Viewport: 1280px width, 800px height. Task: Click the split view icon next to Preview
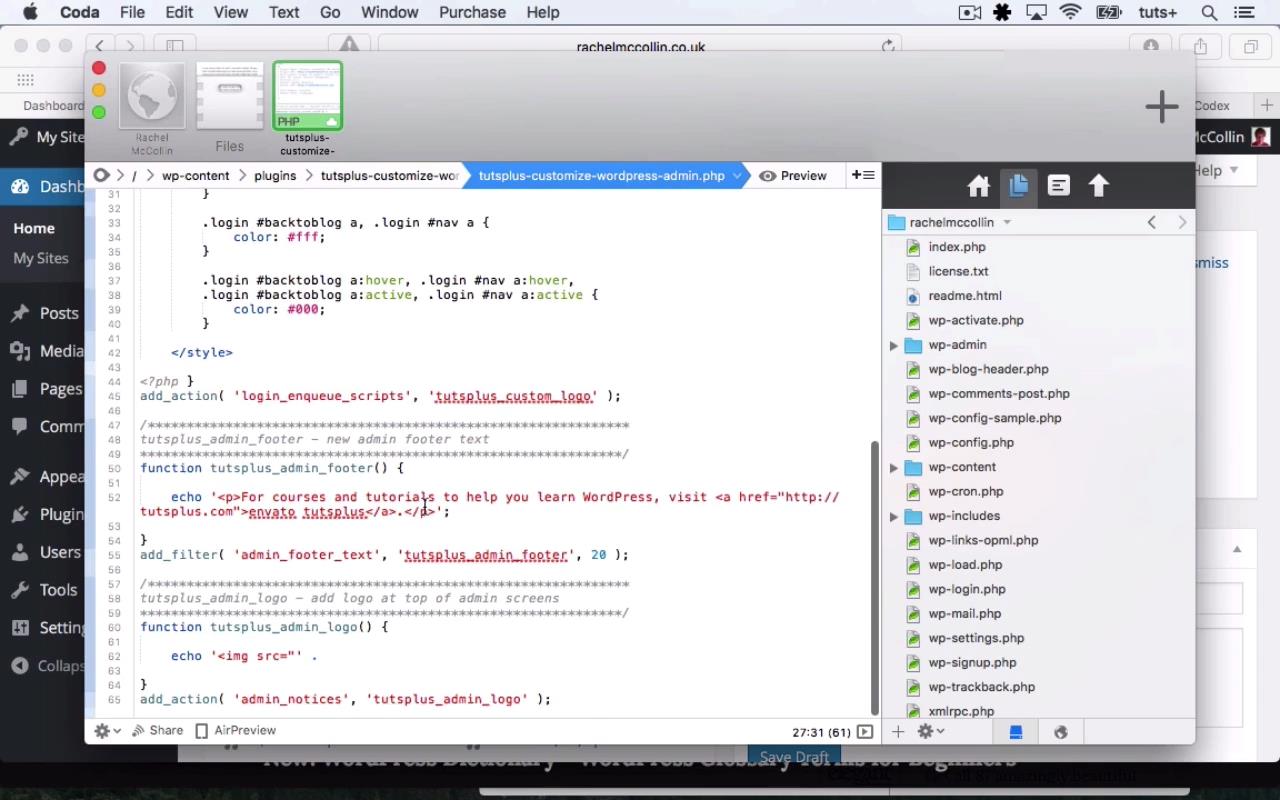pos(862,175)
